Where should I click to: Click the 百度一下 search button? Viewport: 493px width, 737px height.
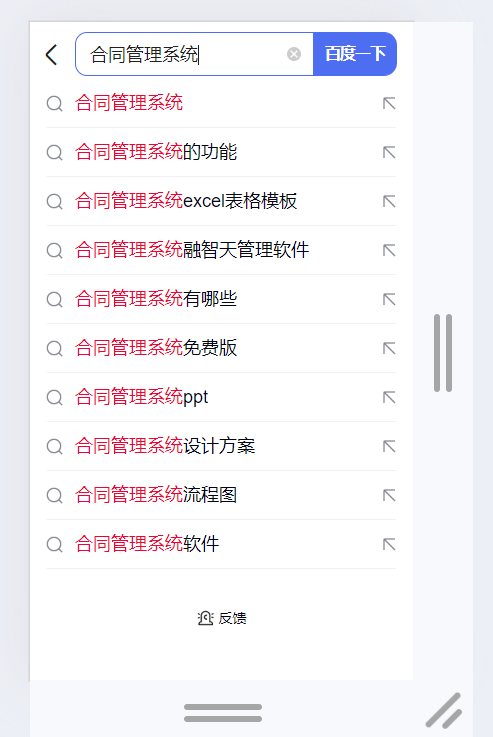pyautogui.click(x=355, y=54)
